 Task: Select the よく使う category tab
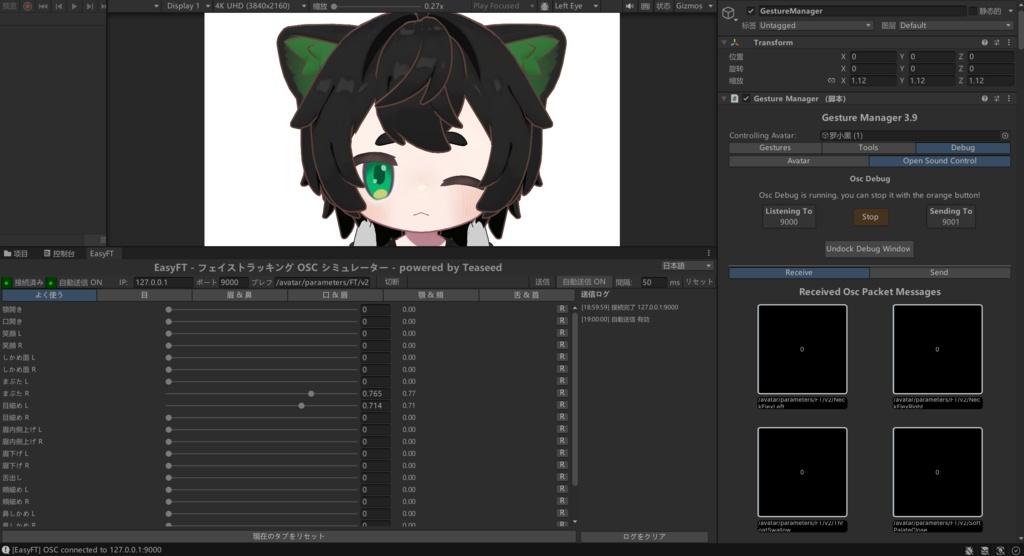[x=49, y=295]
